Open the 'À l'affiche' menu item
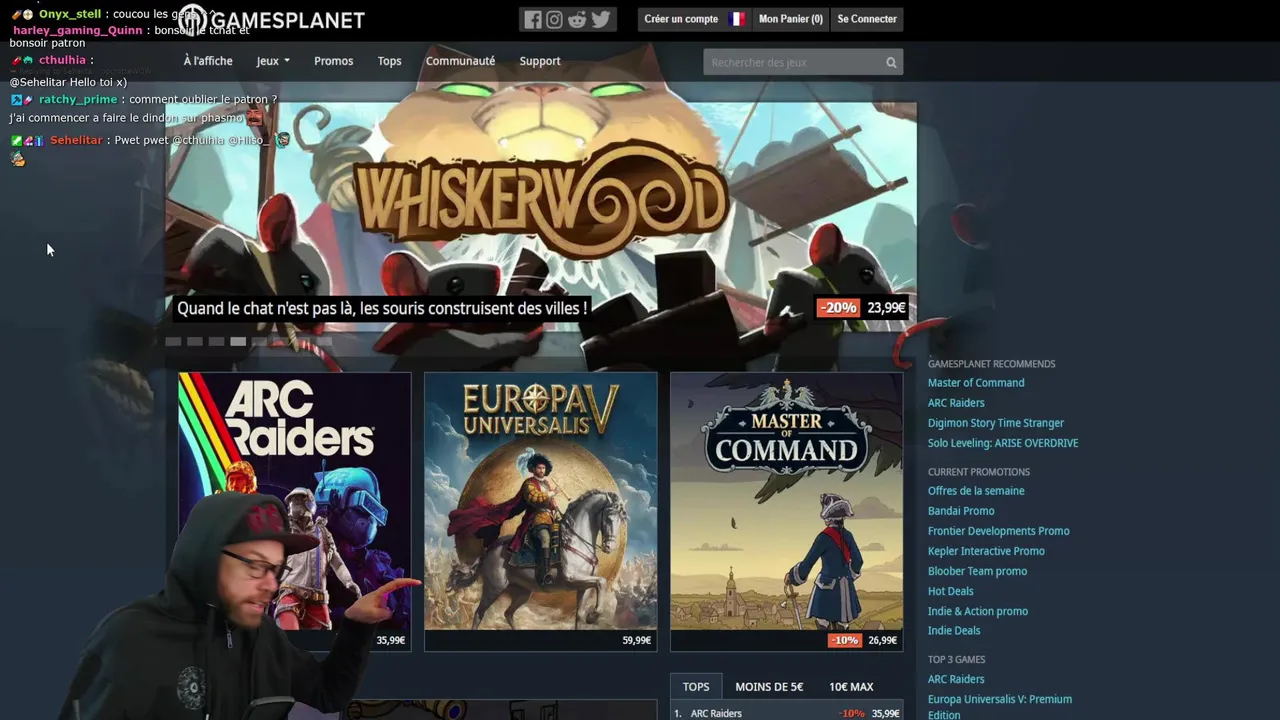 pos(208,61)
